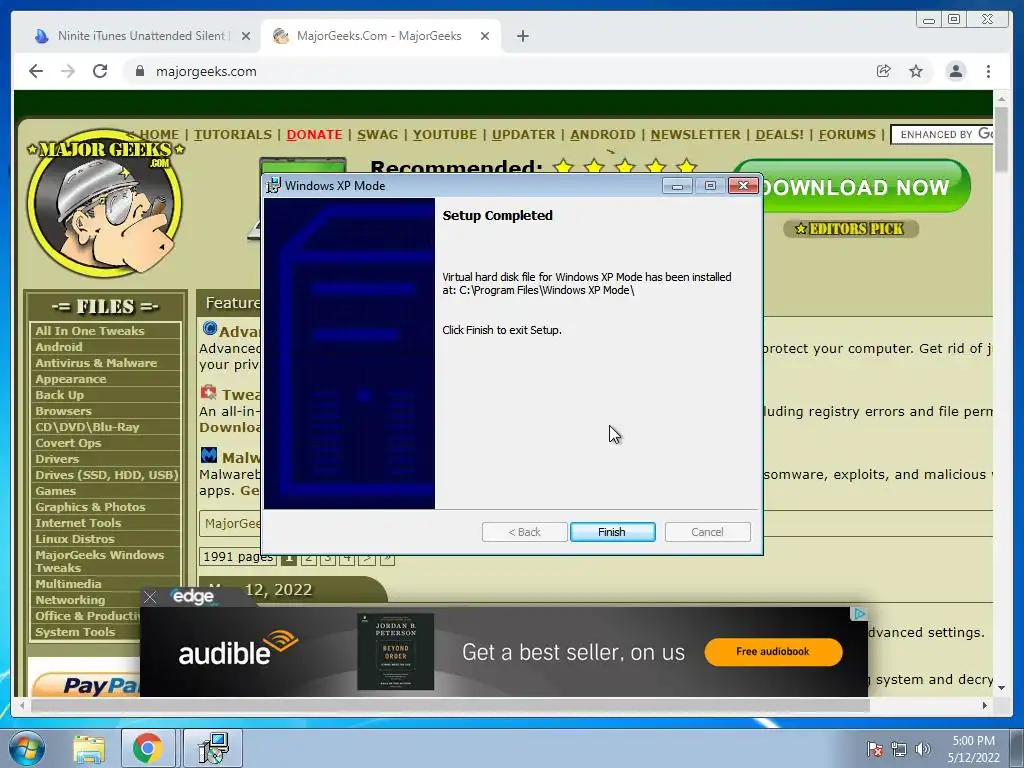This screenshot has height=768, width=1024.
Task: Open DONATE in MajorGeeks nav
Action: [x=314, y=135]
